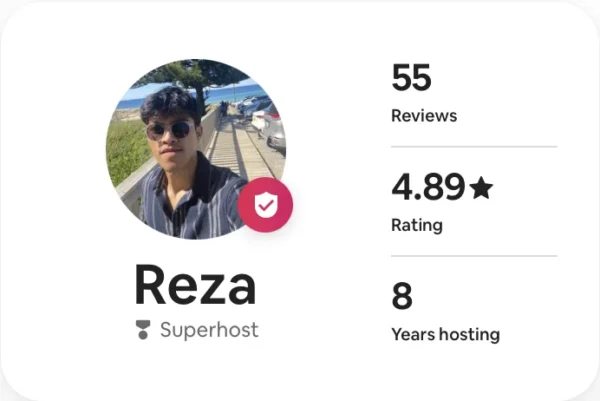600x401 pixels.
Task: Open Reza's circular profile photo
Action: pyautogui.click(x=196, y=149)
